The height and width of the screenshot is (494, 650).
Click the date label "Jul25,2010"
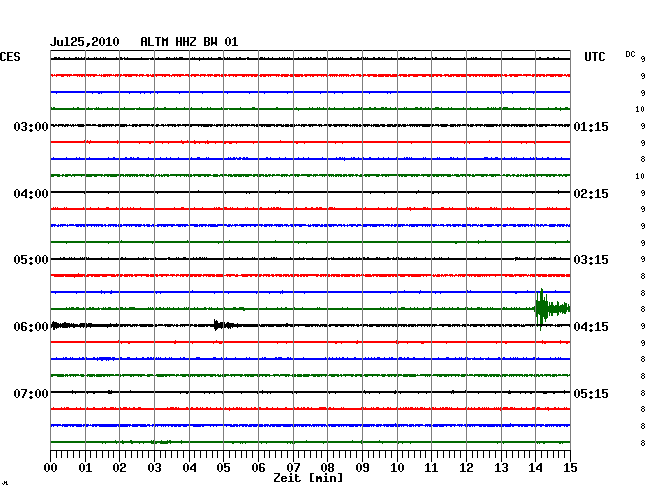(x=85, y=42)
